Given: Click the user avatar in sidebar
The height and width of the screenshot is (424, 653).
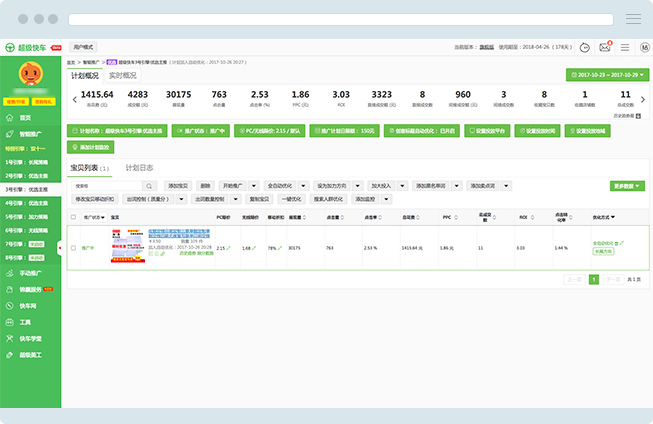Looking at the screenshot, I should (30, 76).
